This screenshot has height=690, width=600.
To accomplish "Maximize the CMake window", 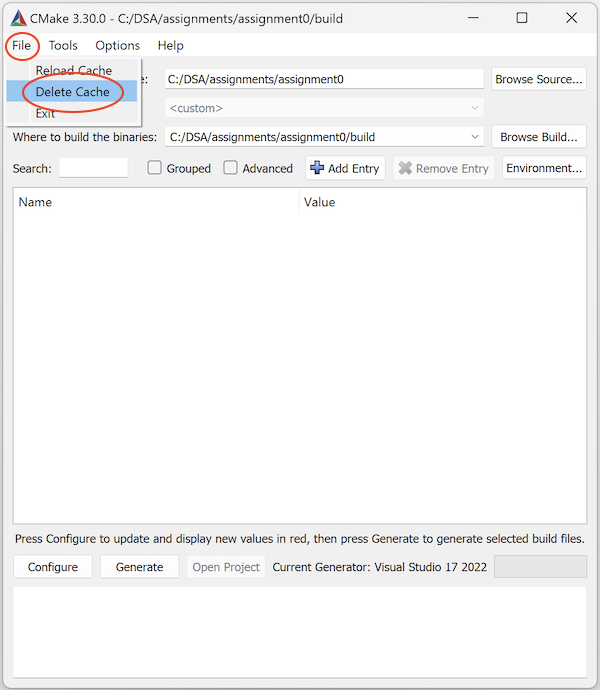I will tap(521, 18).
